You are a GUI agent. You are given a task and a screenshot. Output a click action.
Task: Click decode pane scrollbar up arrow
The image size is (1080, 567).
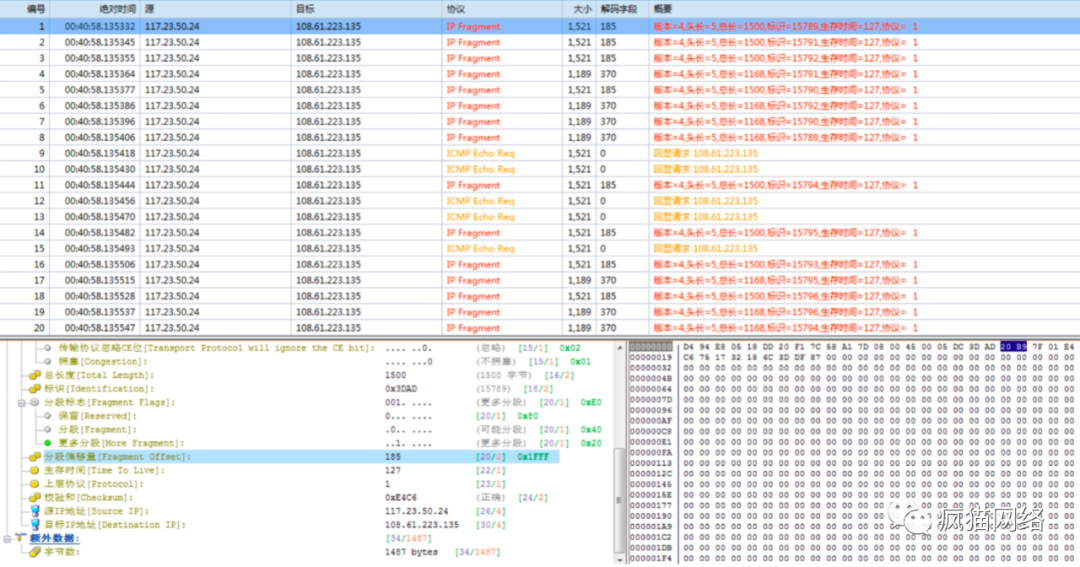pyautogui.click(x=619, y=347)
